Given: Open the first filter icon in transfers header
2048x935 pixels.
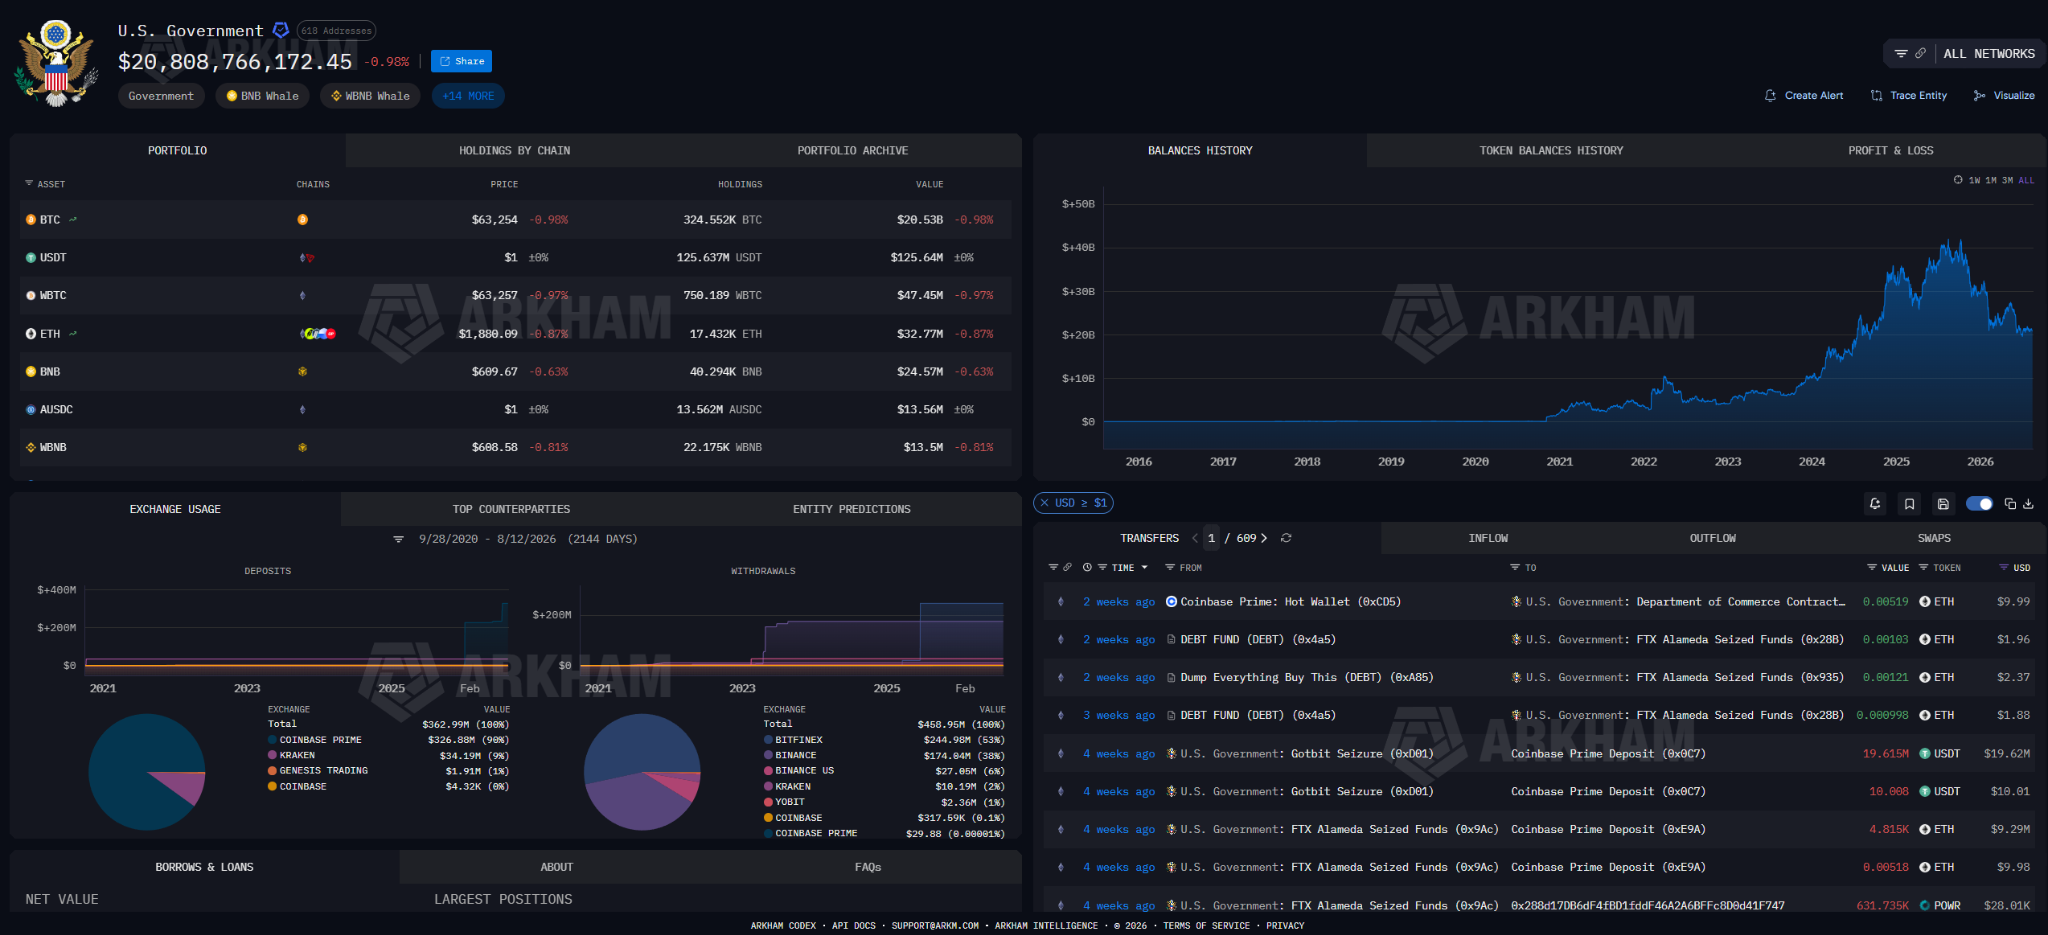Looking at the screenshot, I should [1053, 568].
